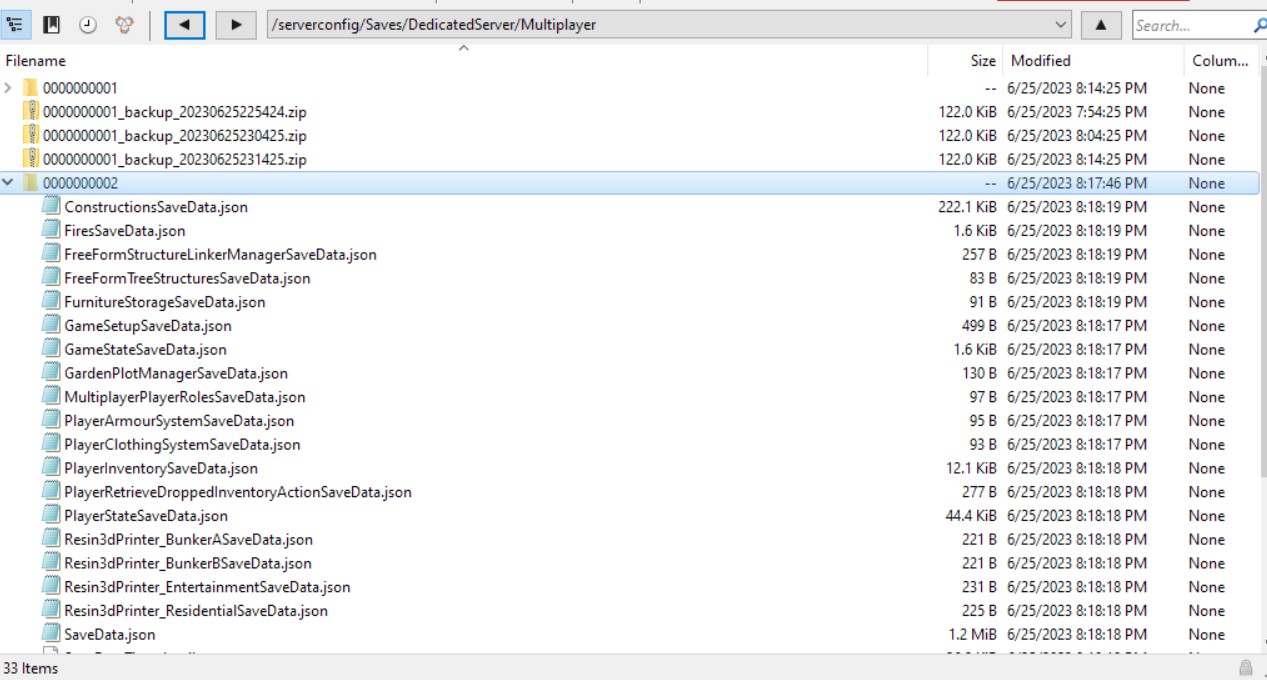This screenshot has height=680, width=1267.
Task: Open the History clock icon
Action: click(x=88, y=25)
